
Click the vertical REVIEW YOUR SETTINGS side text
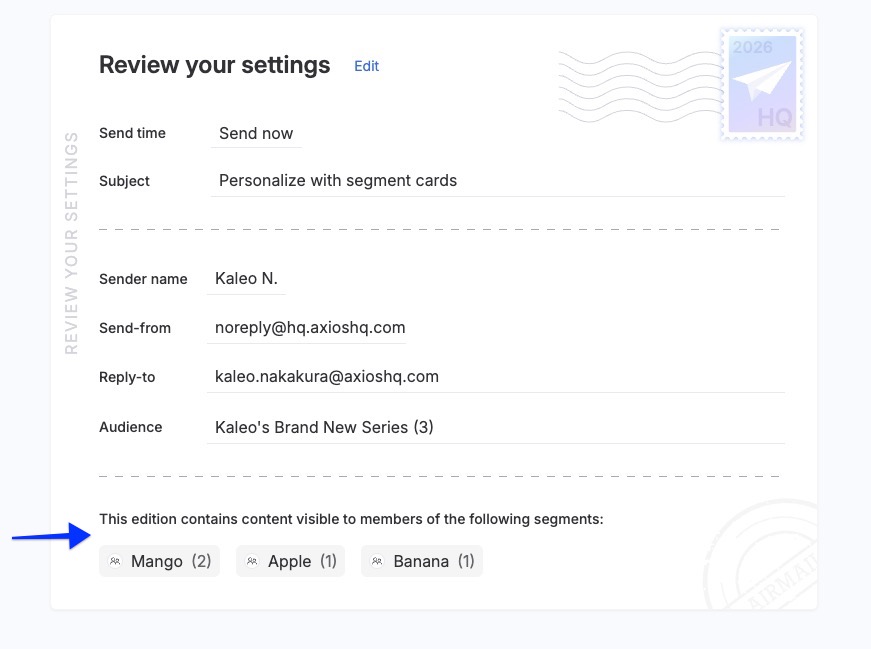pyautogui.click(x=71, y=243)
